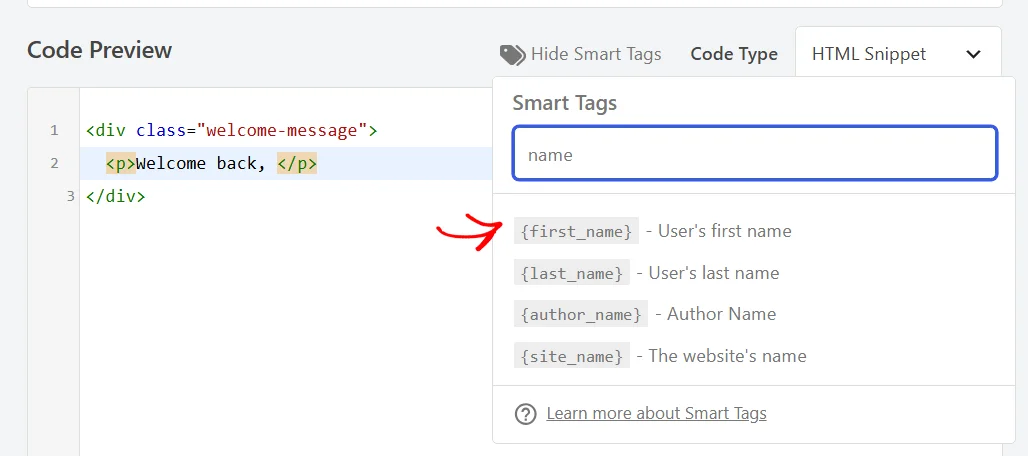Click line number 1 in gutter
Viewport: 1028px width, 456px height.
click(54, 130)
